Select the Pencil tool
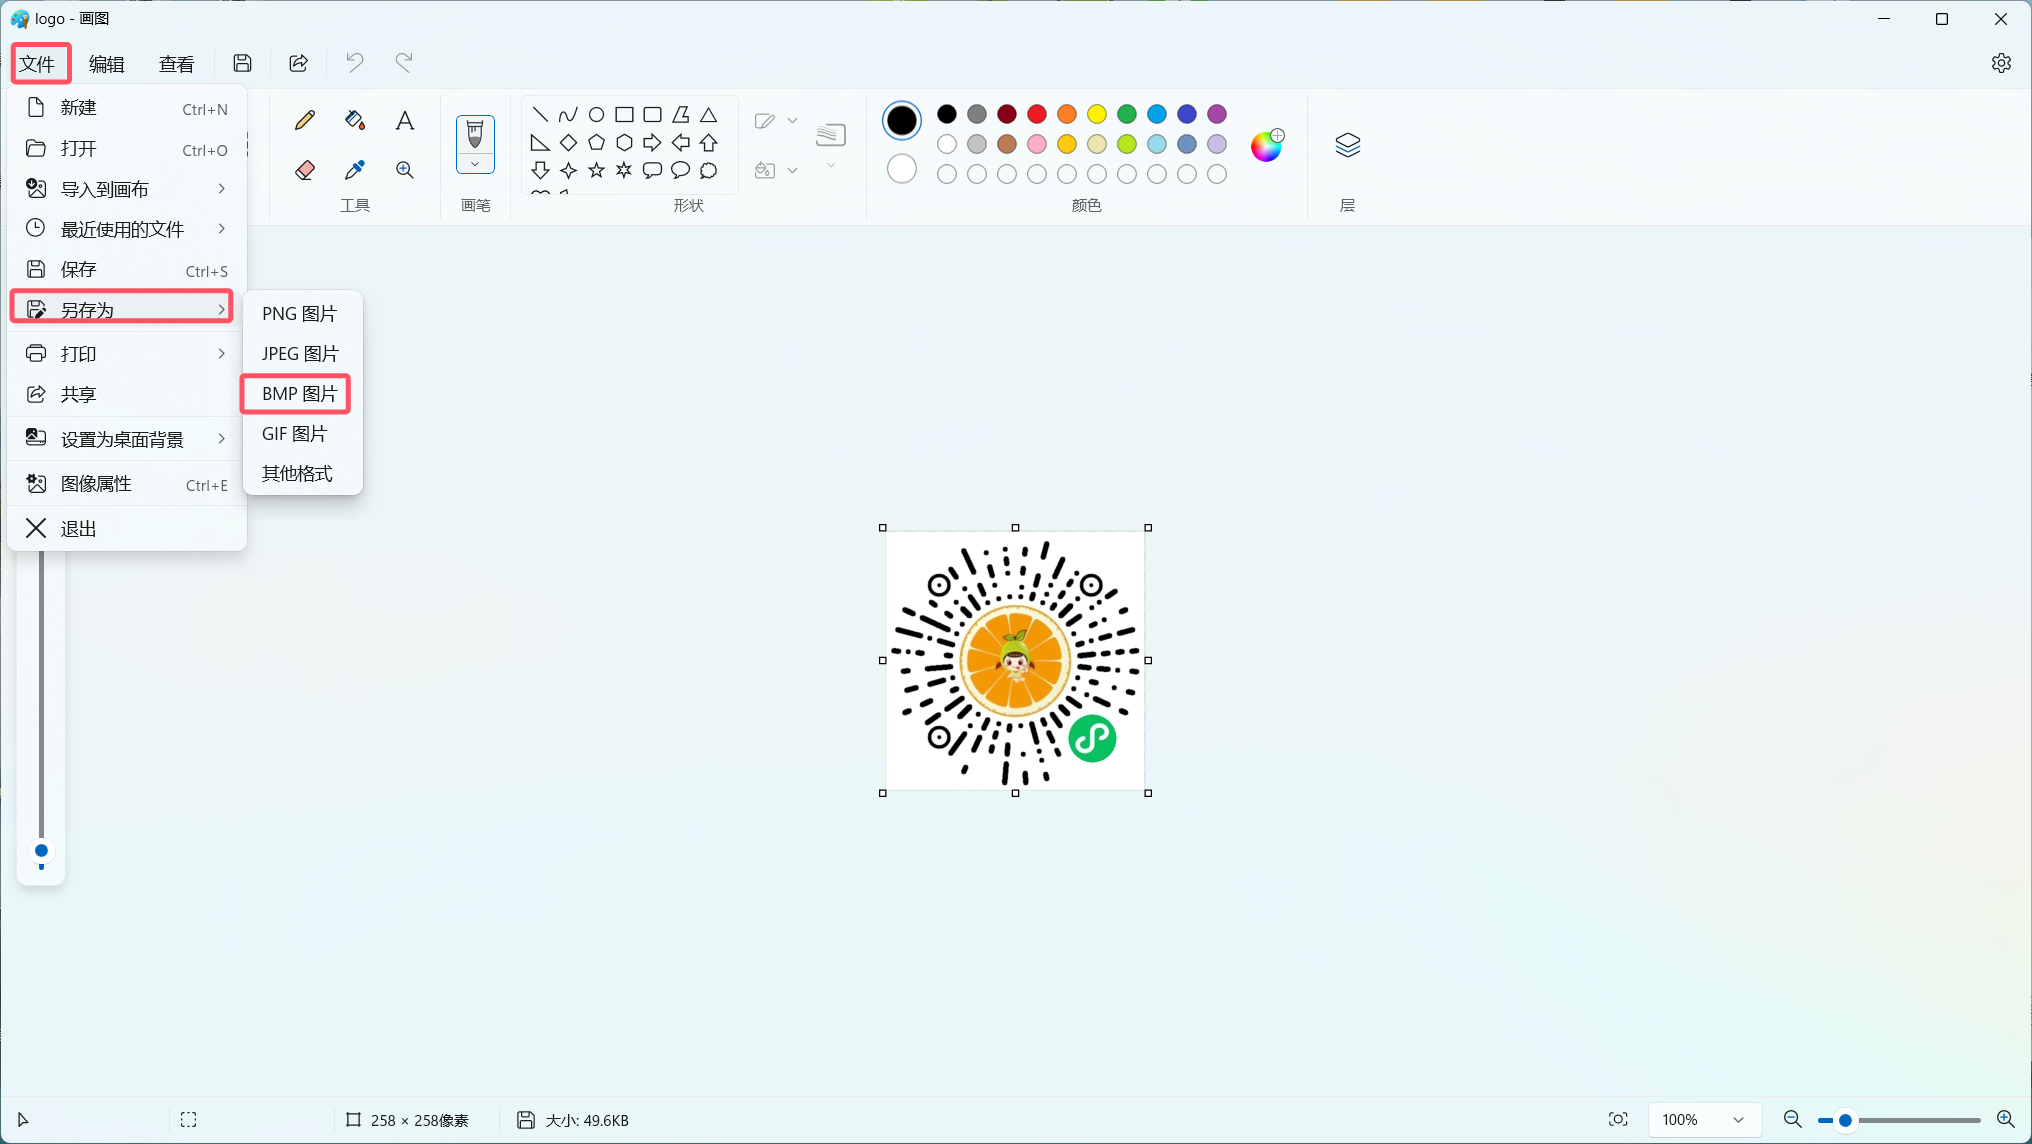Screen dimensions: 2032x1144 pos(305,121)
